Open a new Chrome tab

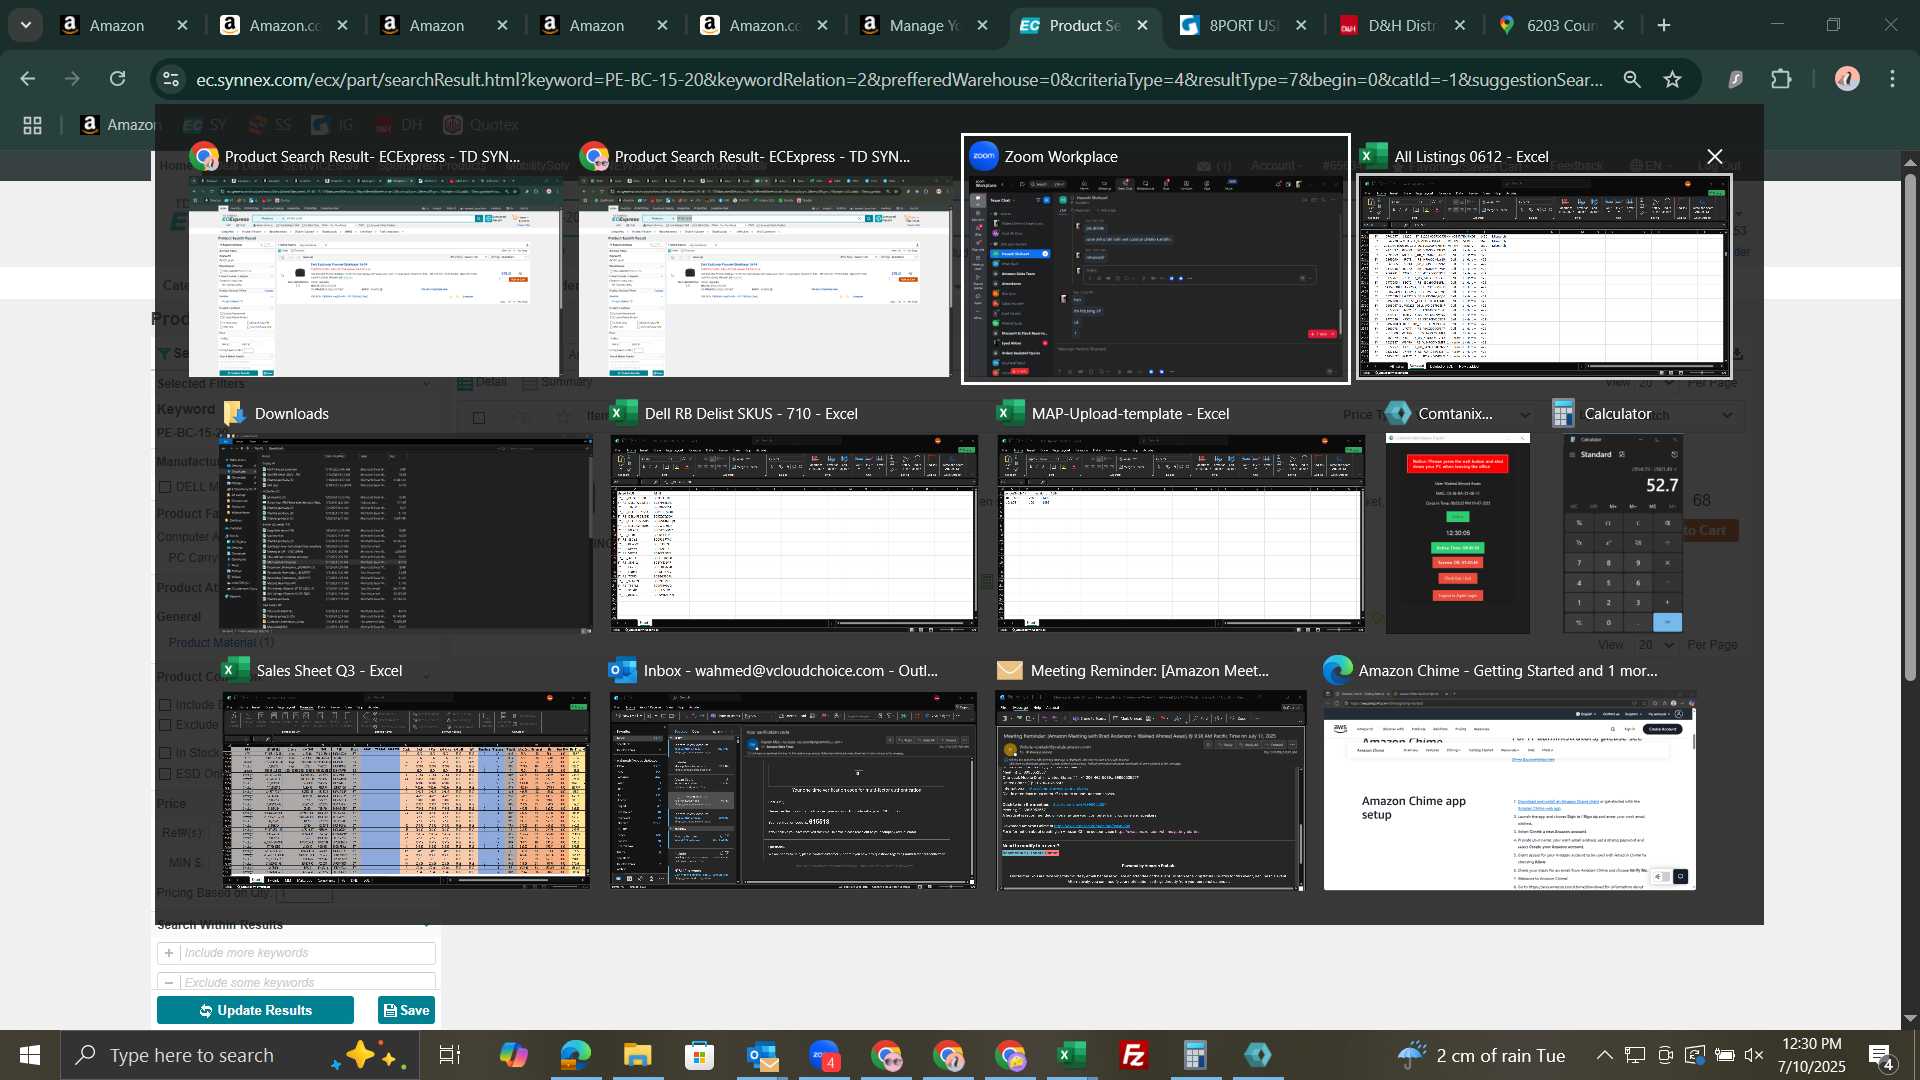click(1664, 26)
